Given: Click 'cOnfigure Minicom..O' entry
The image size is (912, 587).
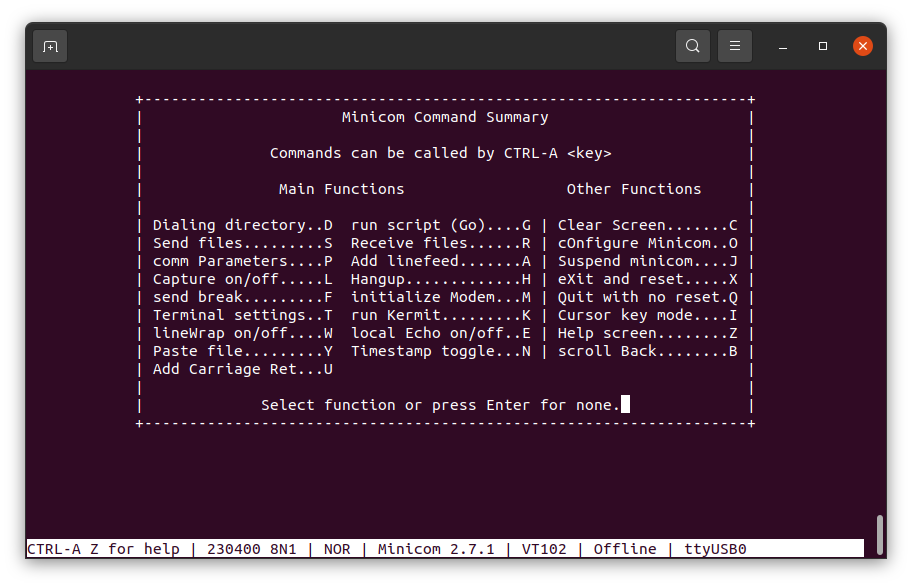Looking at the screenshot, I should [x=648, y=243].
